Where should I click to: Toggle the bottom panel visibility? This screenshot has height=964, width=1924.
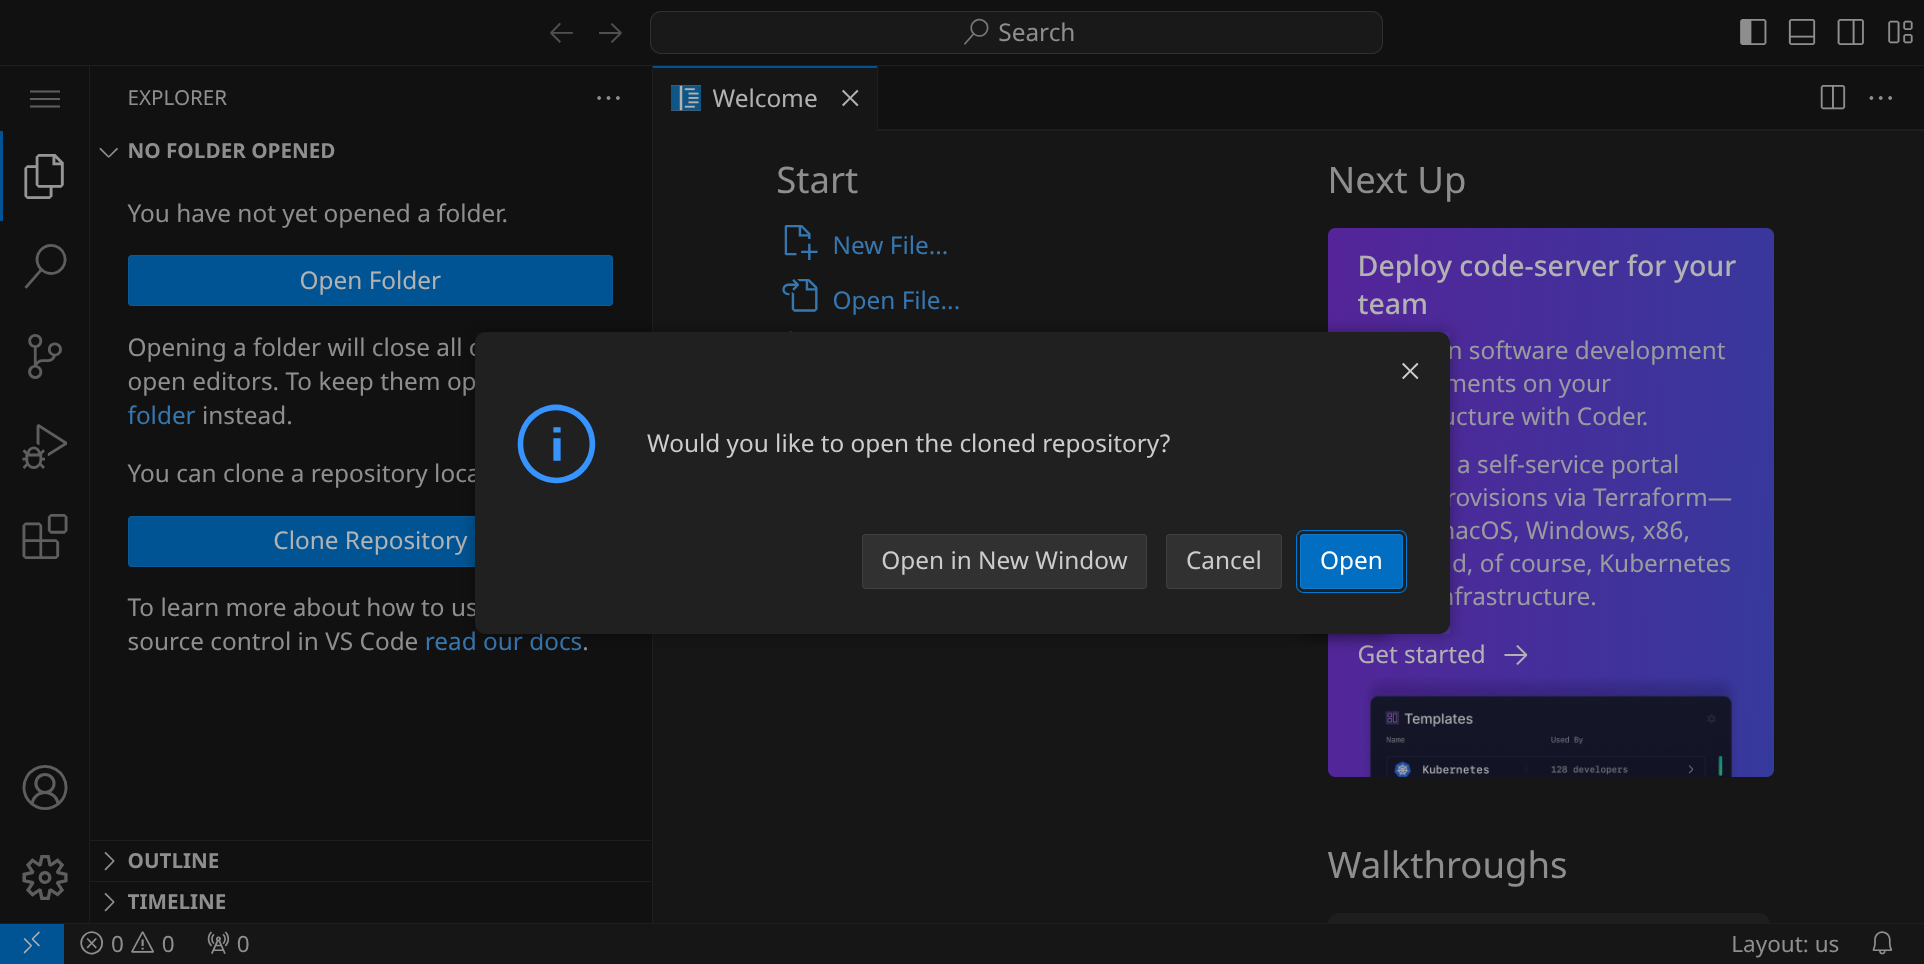click(x=1802, y=32)
